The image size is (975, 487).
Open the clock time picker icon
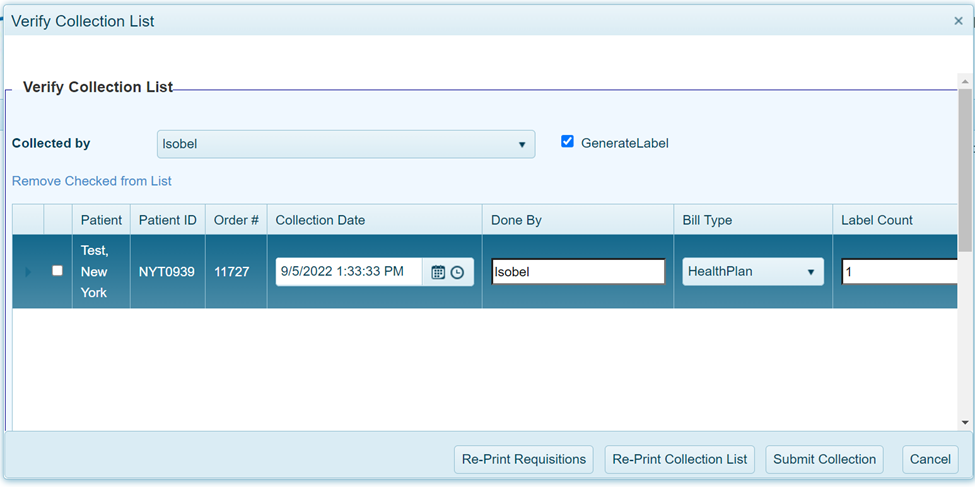(457, 272)
